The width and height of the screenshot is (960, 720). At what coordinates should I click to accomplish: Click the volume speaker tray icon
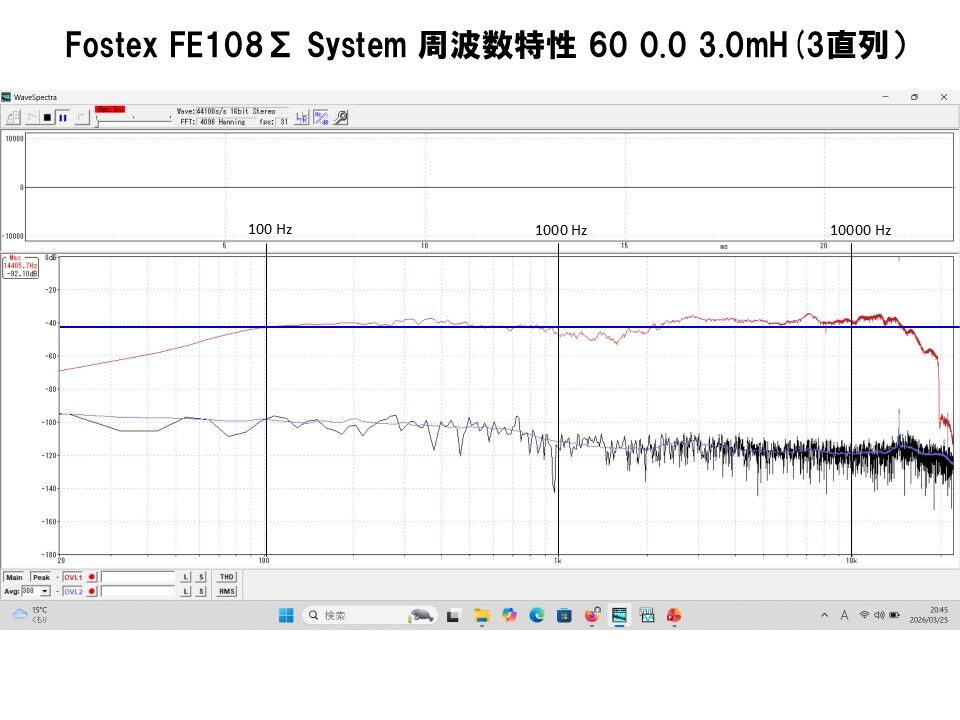879,615
